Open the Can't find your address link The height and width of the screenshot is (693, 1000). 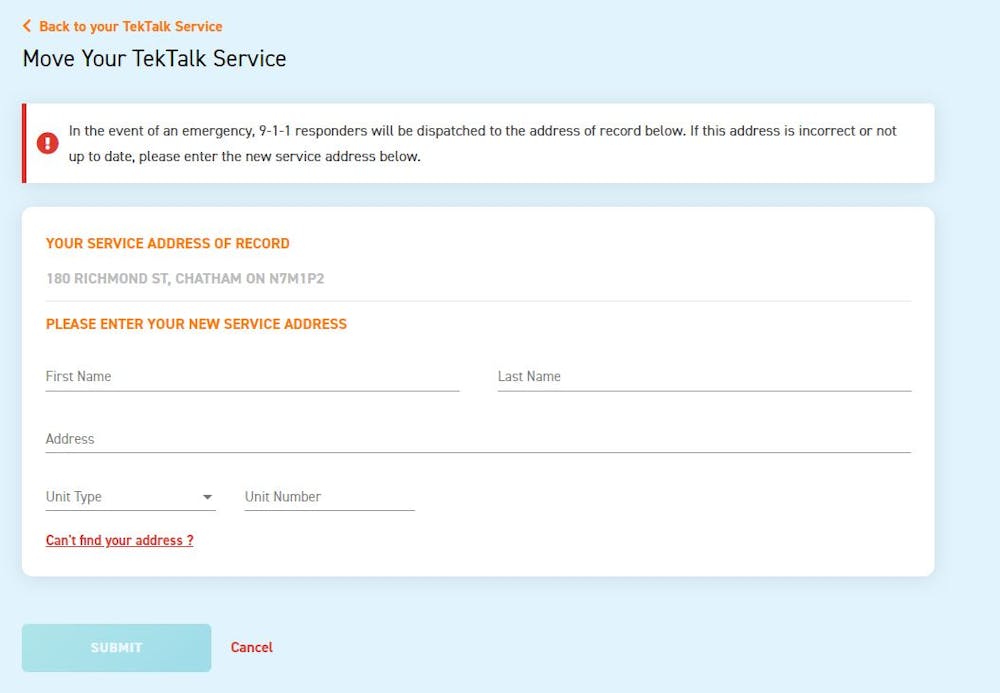pyautogui.click(x=120, y=541)
